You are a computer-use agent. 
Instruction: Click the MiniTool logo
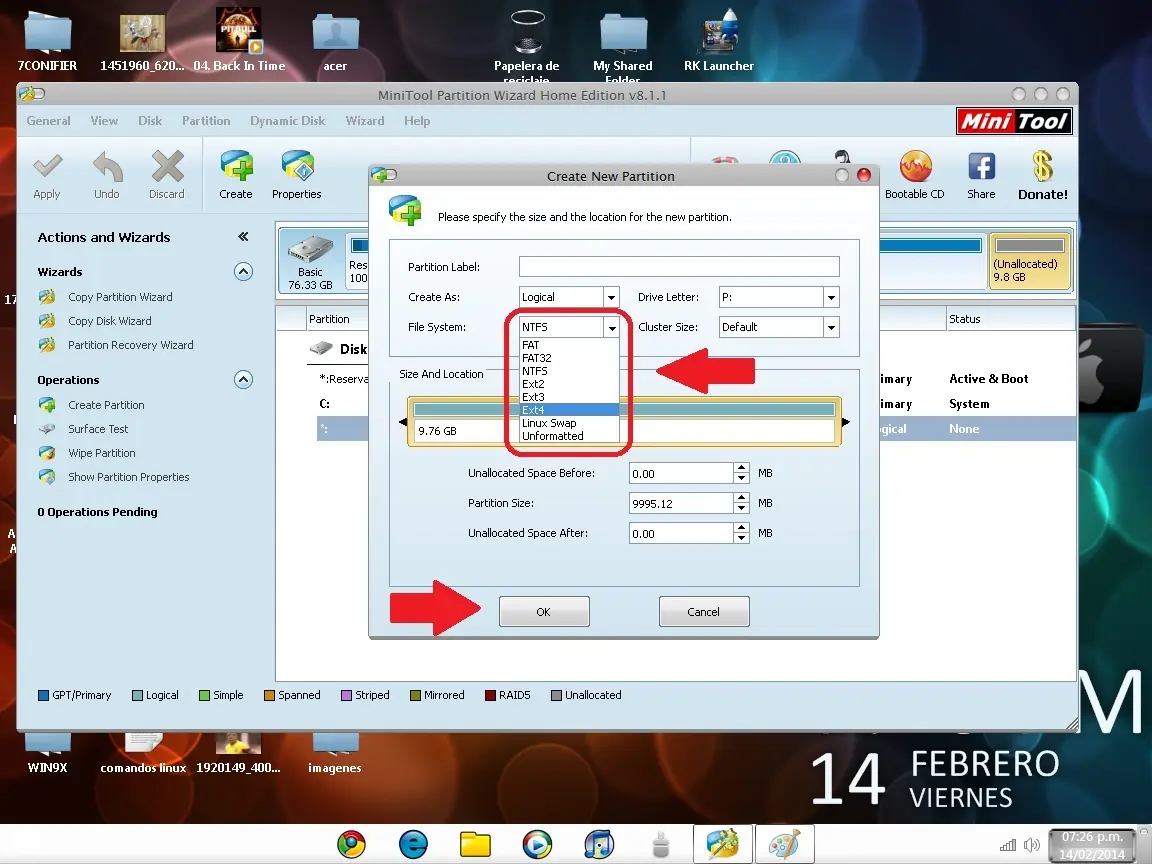(x=1014, y=121)
